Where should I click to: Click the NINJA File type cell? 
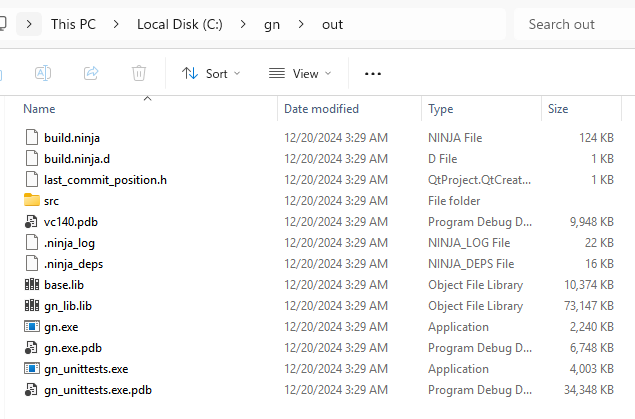(x=455, y=138)
